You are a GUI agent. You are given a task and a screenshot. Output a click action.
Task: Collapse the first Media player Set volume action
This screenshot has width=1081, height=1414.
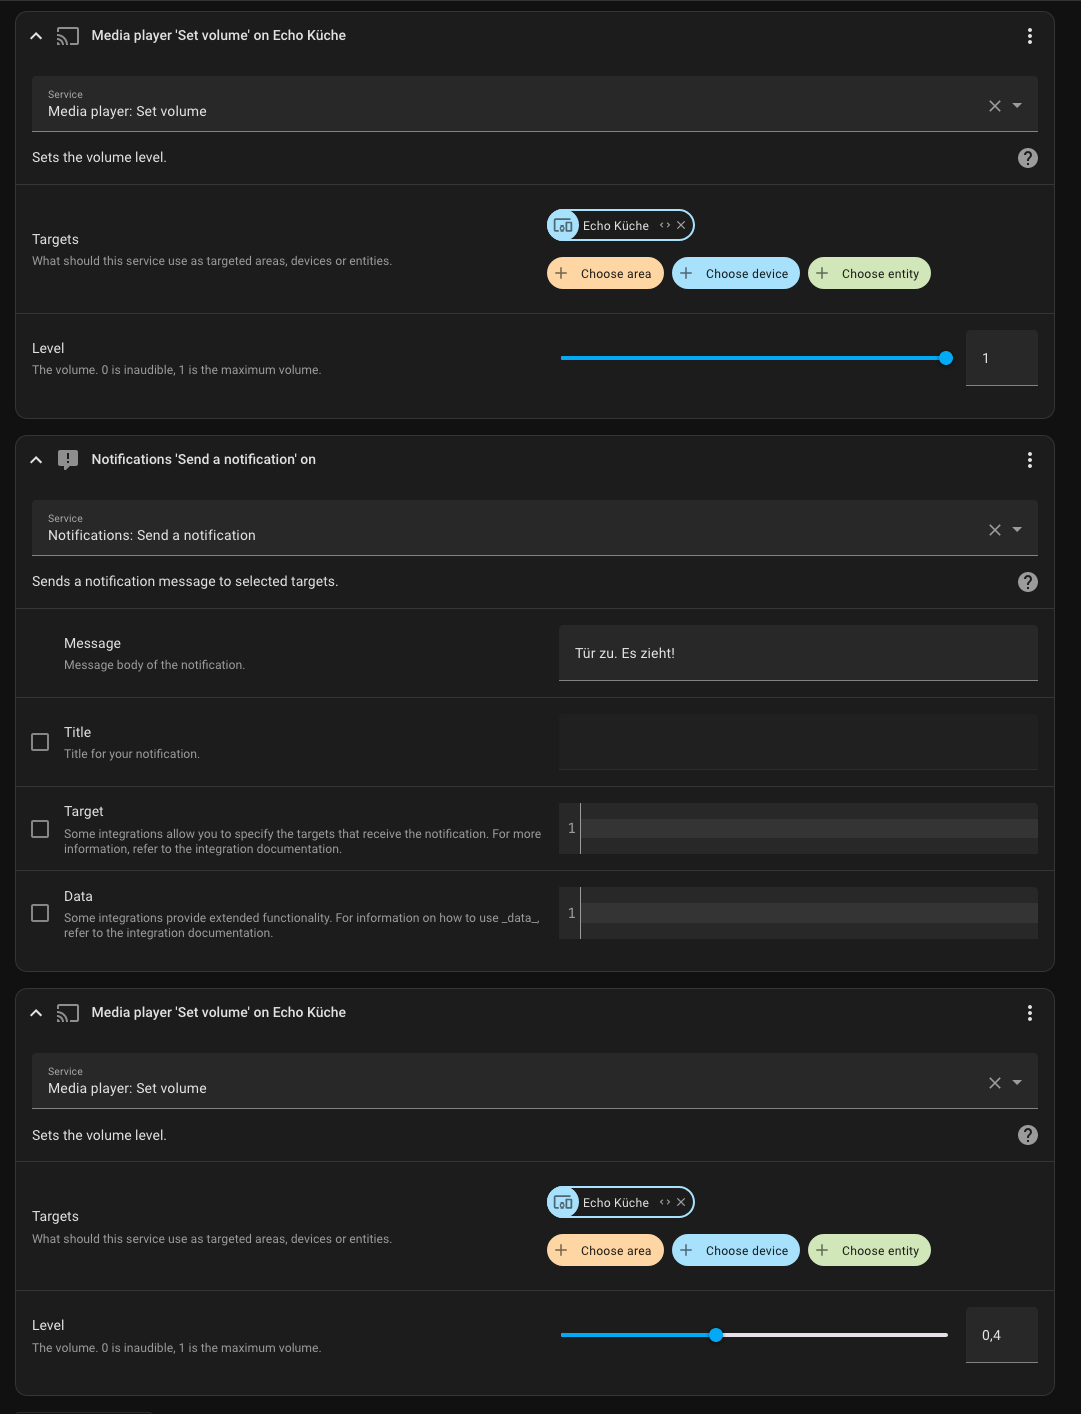pos(36,36)
